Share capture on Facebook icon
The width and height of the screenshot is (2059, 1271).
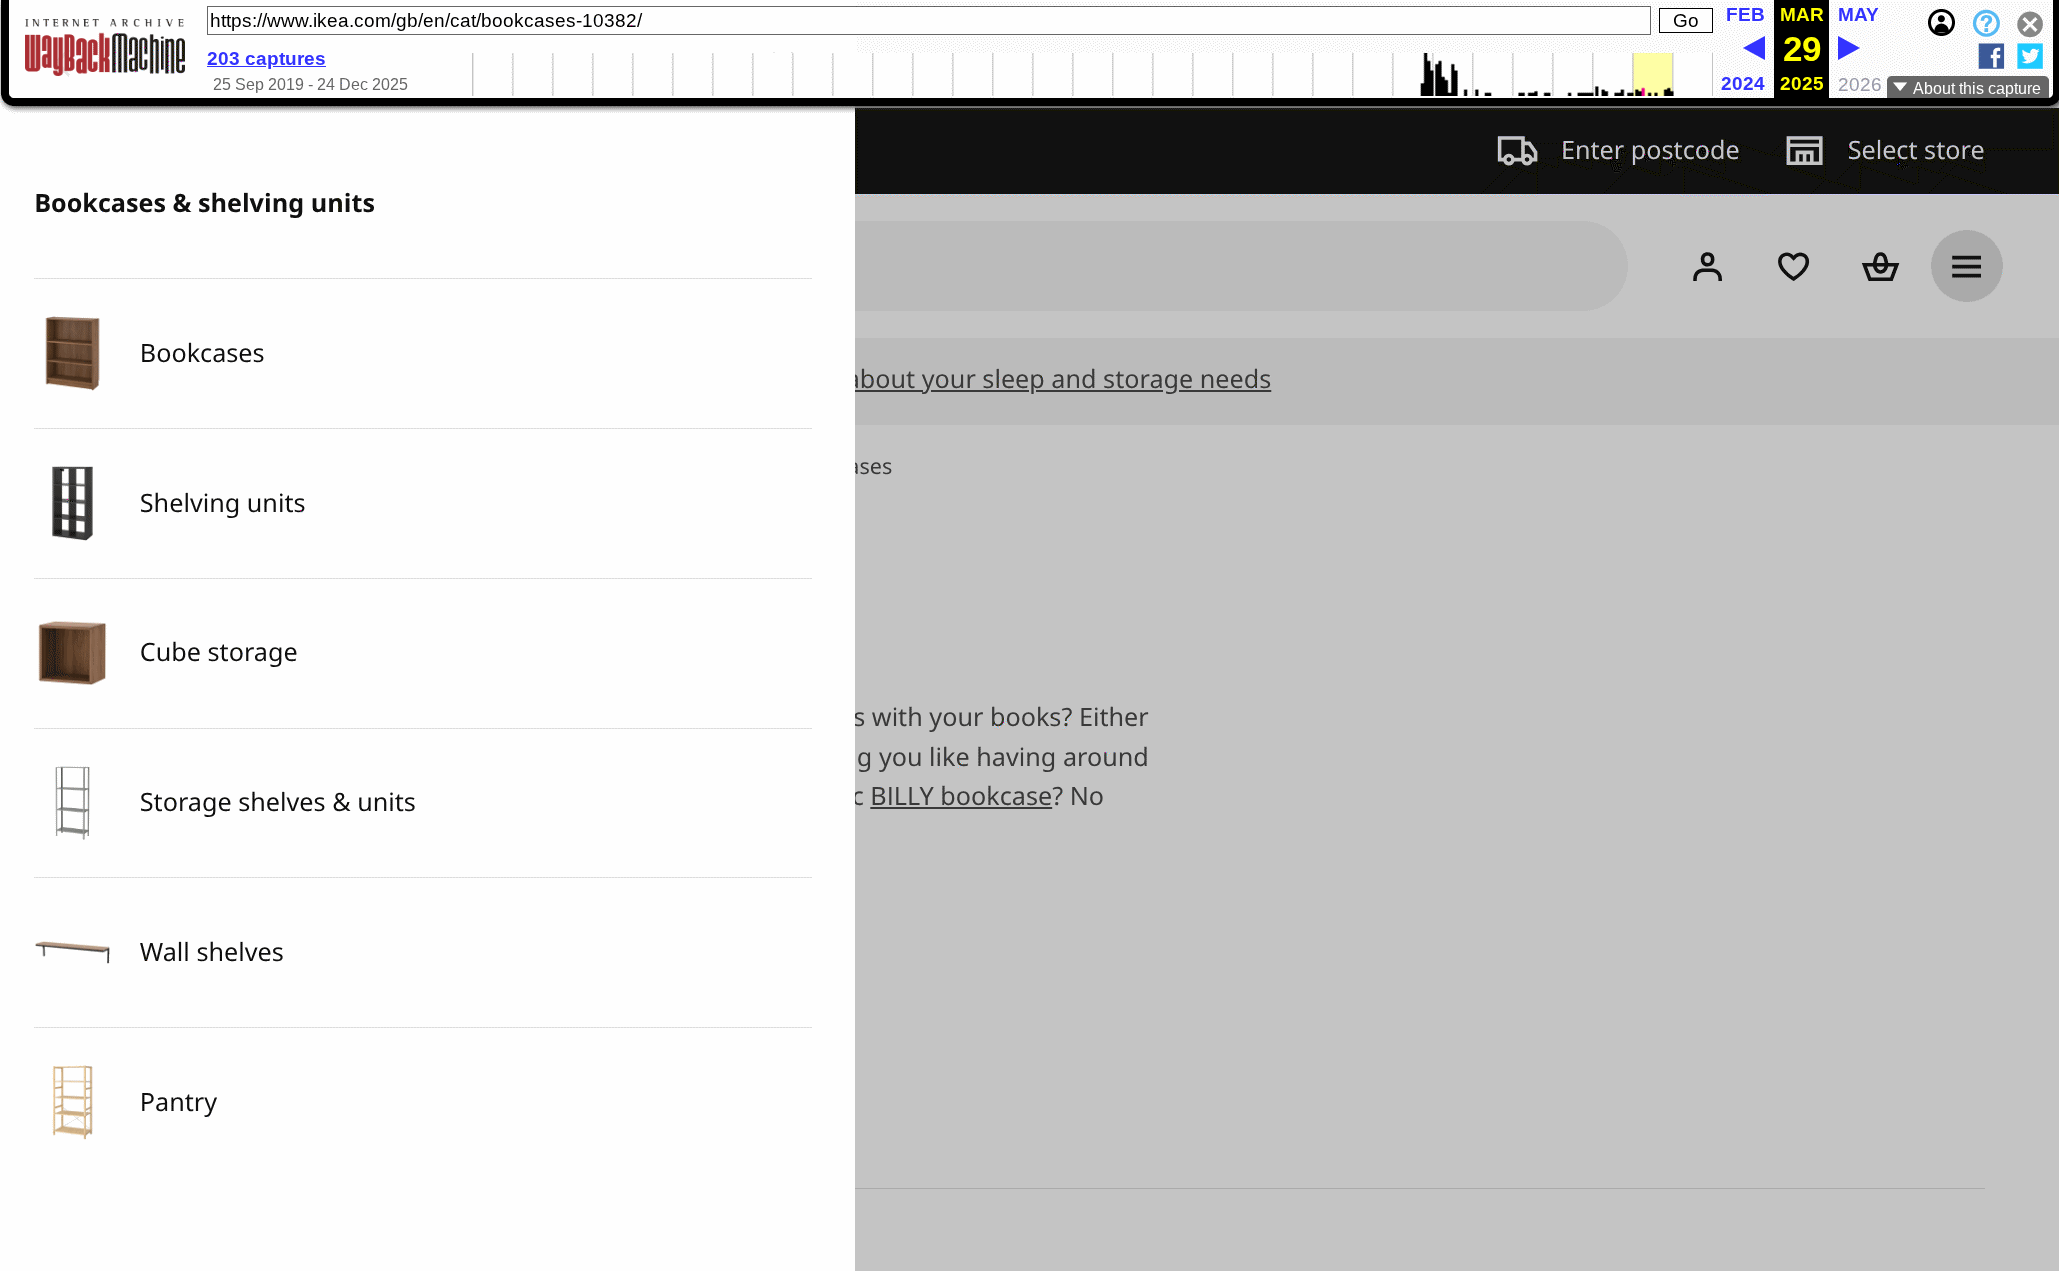pyautogui.click(x=1990, y=57)
